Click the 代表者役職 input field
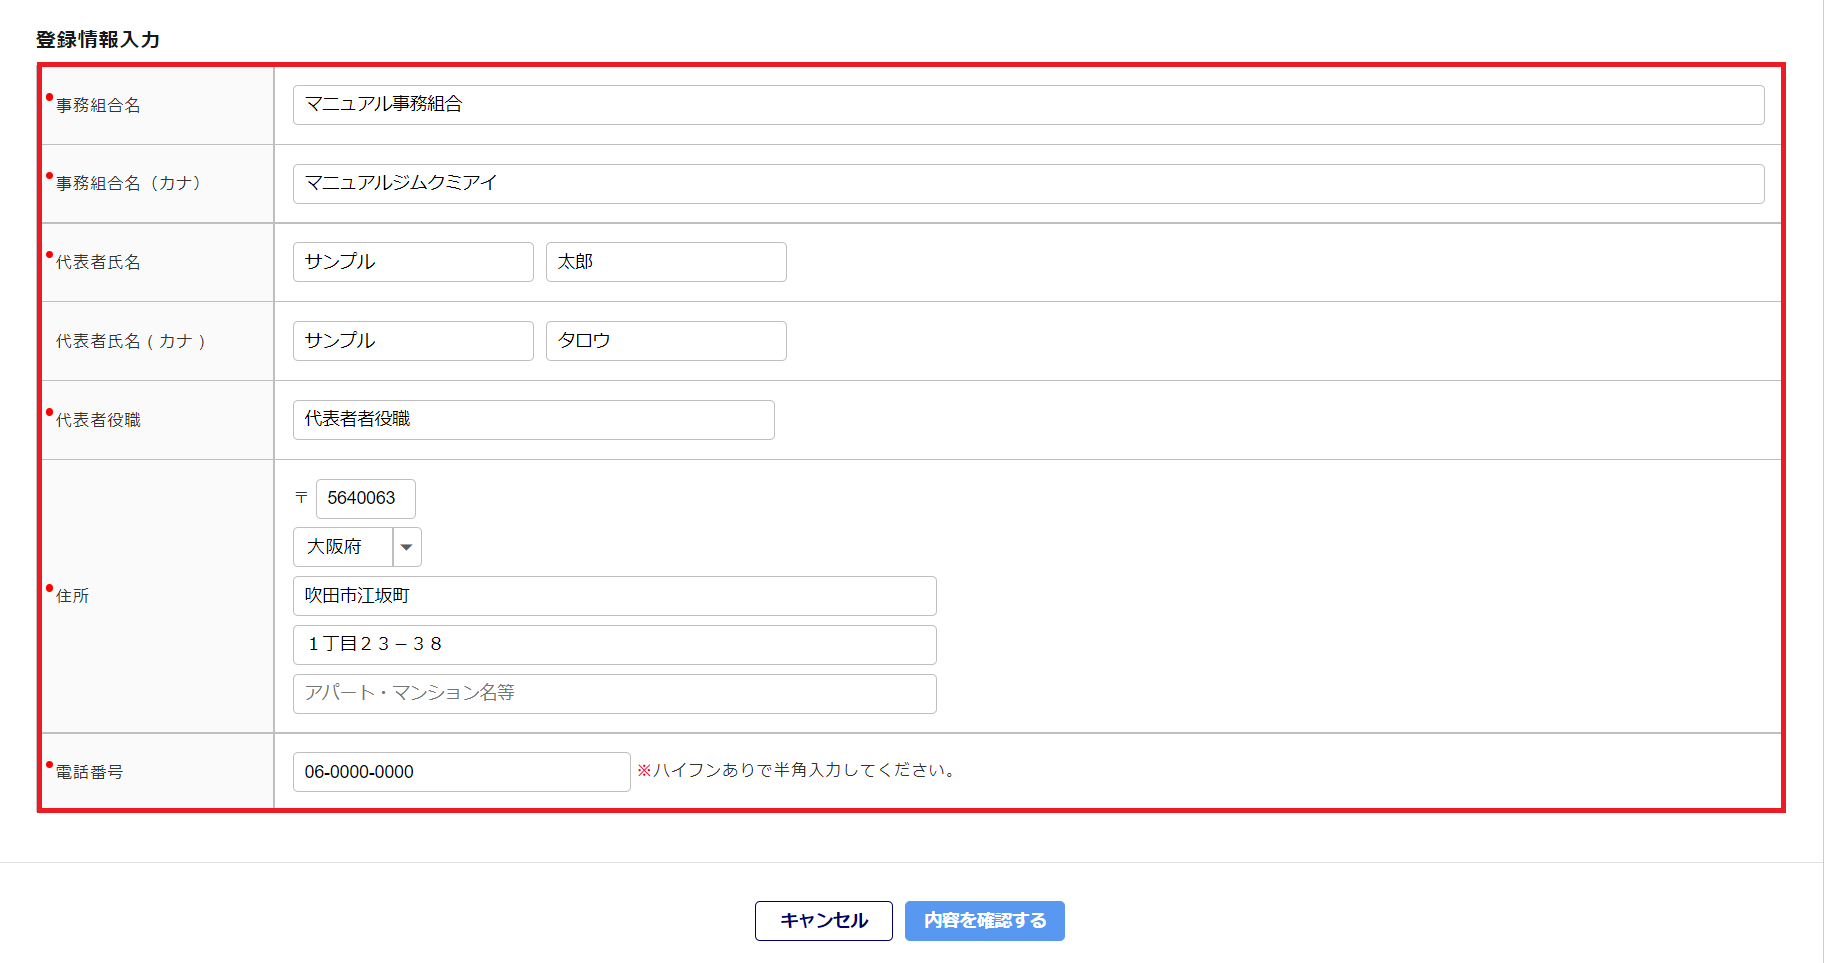The width and height of the screenshot is (1824, 963). point(533,420)
